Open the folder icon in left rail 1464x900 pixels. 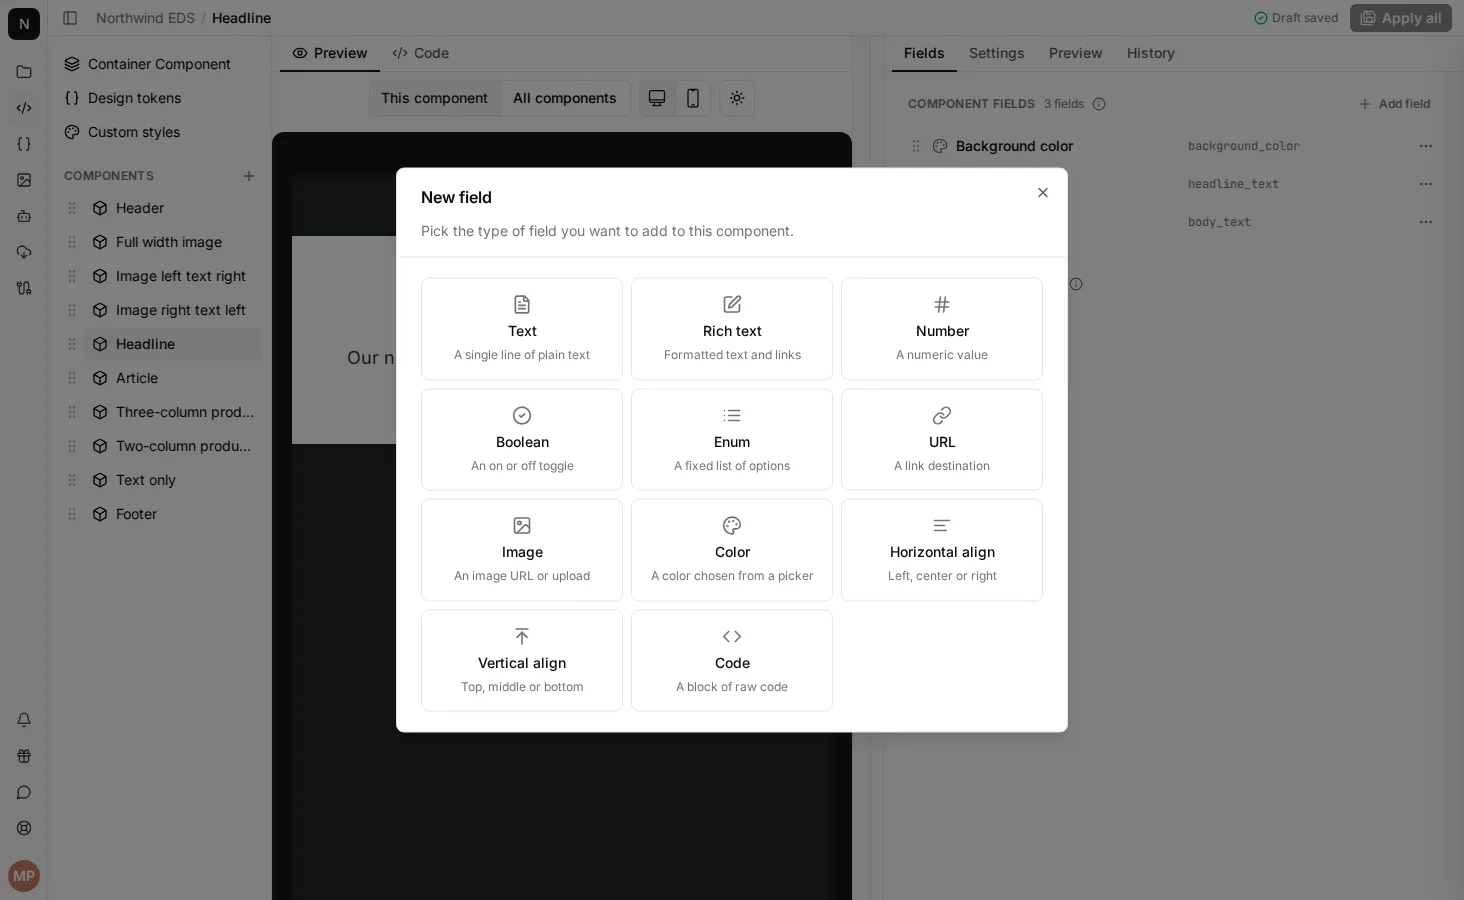click(x=24, y=72)
